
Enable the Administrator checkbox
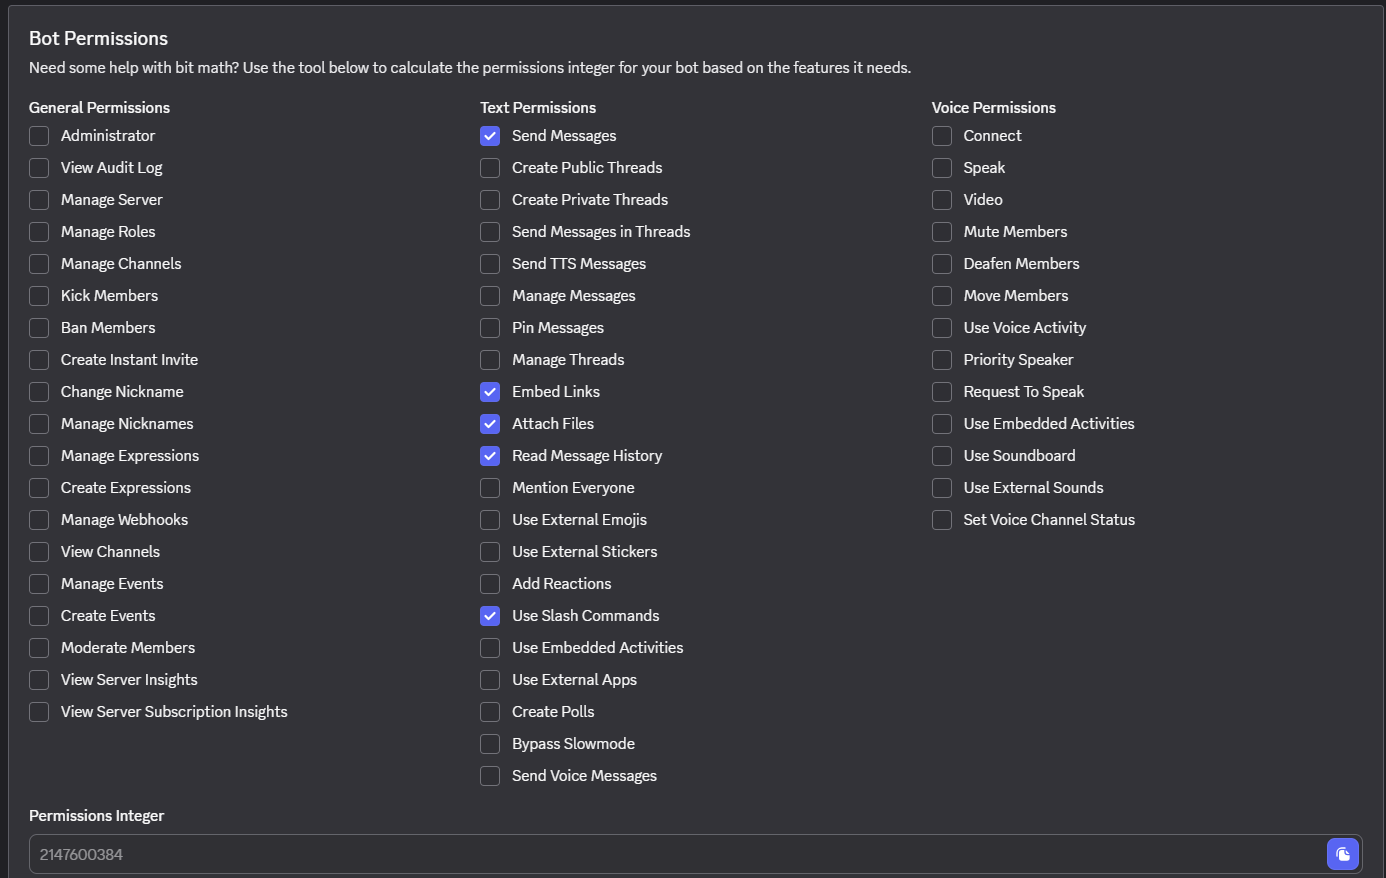click(39, 136)
